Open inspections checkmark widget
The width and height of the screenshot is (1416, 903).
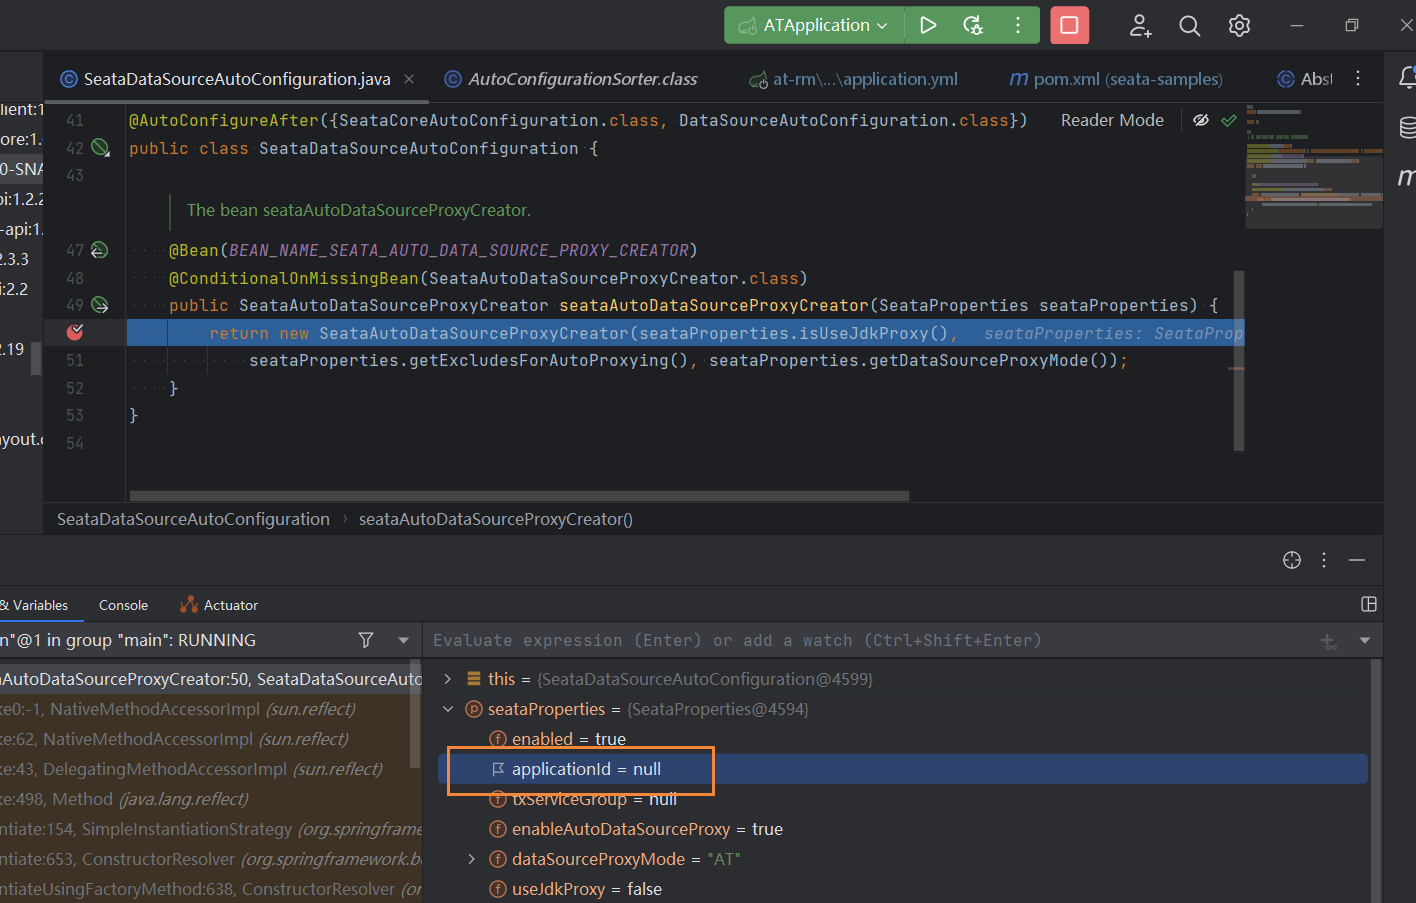pos(1229,120)
